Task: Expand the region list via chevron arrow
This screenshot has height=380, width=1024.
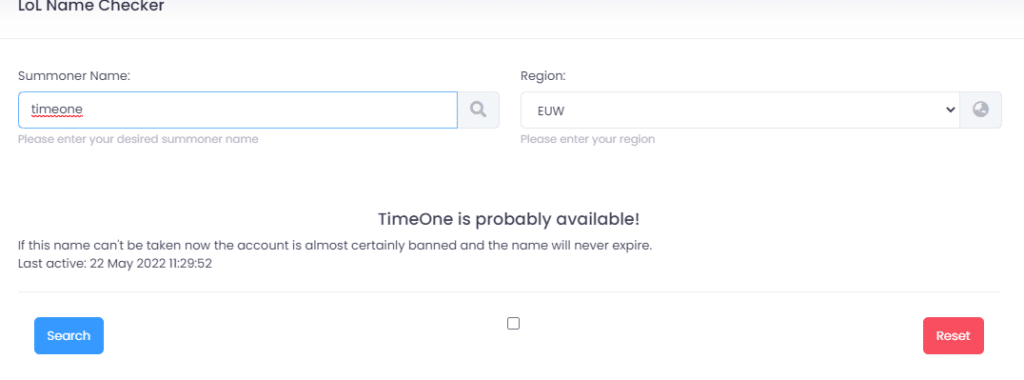Action: click(x=950, y=110)
